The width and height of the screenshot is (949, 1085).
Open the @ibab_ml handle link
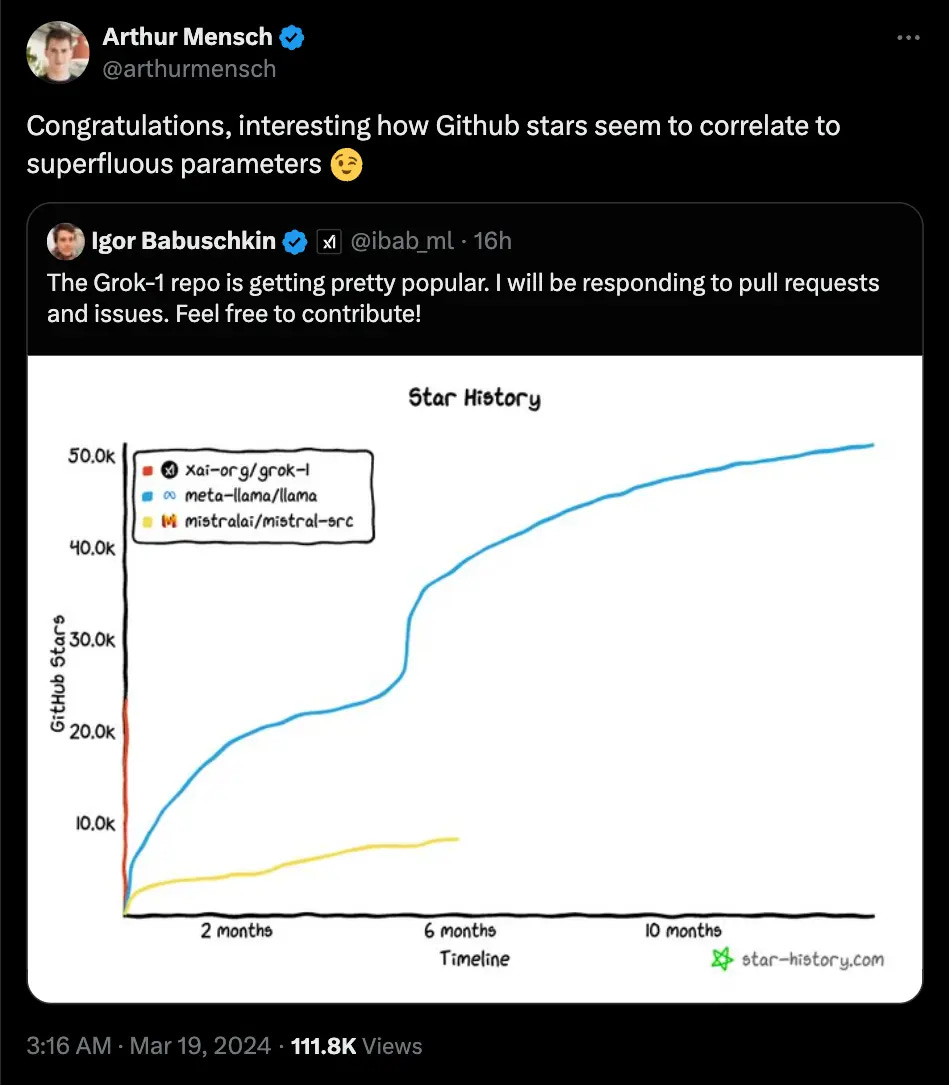(401, 241)
